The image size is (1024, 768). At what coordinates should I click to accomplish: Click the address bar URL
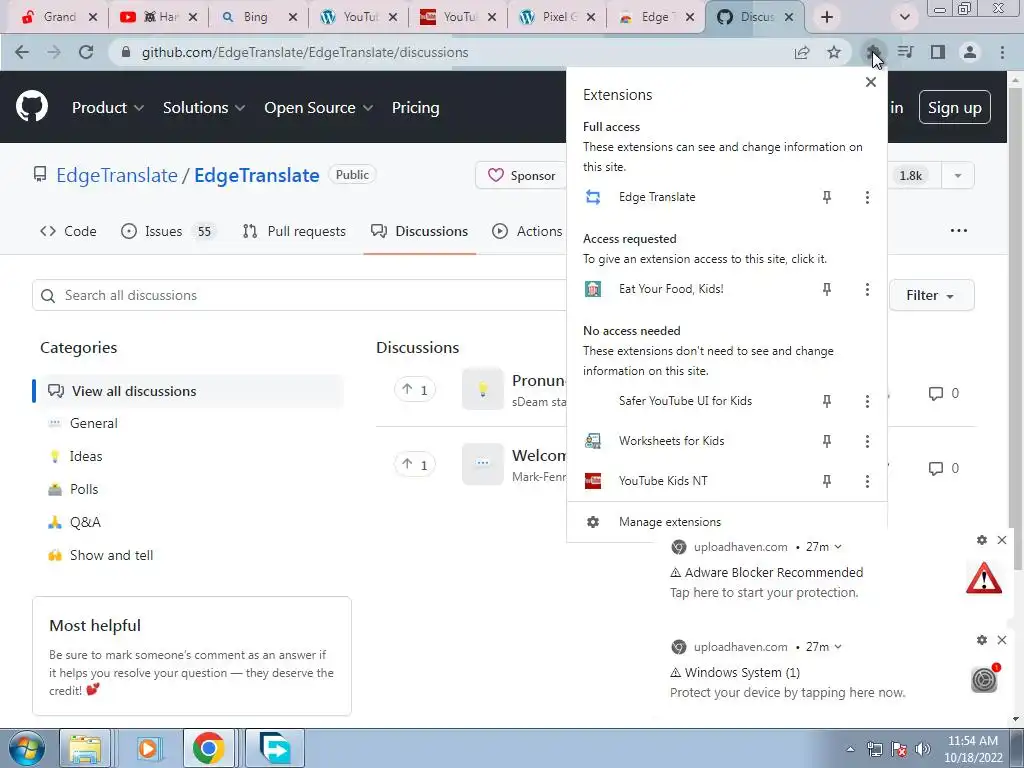coord(305,52)
